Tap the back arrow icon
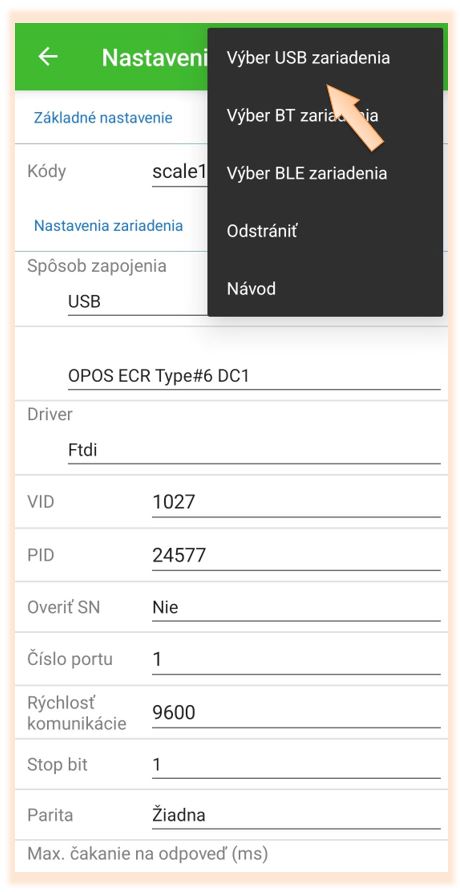The height and width of the screenshot is (892, 460). [48, 57]
